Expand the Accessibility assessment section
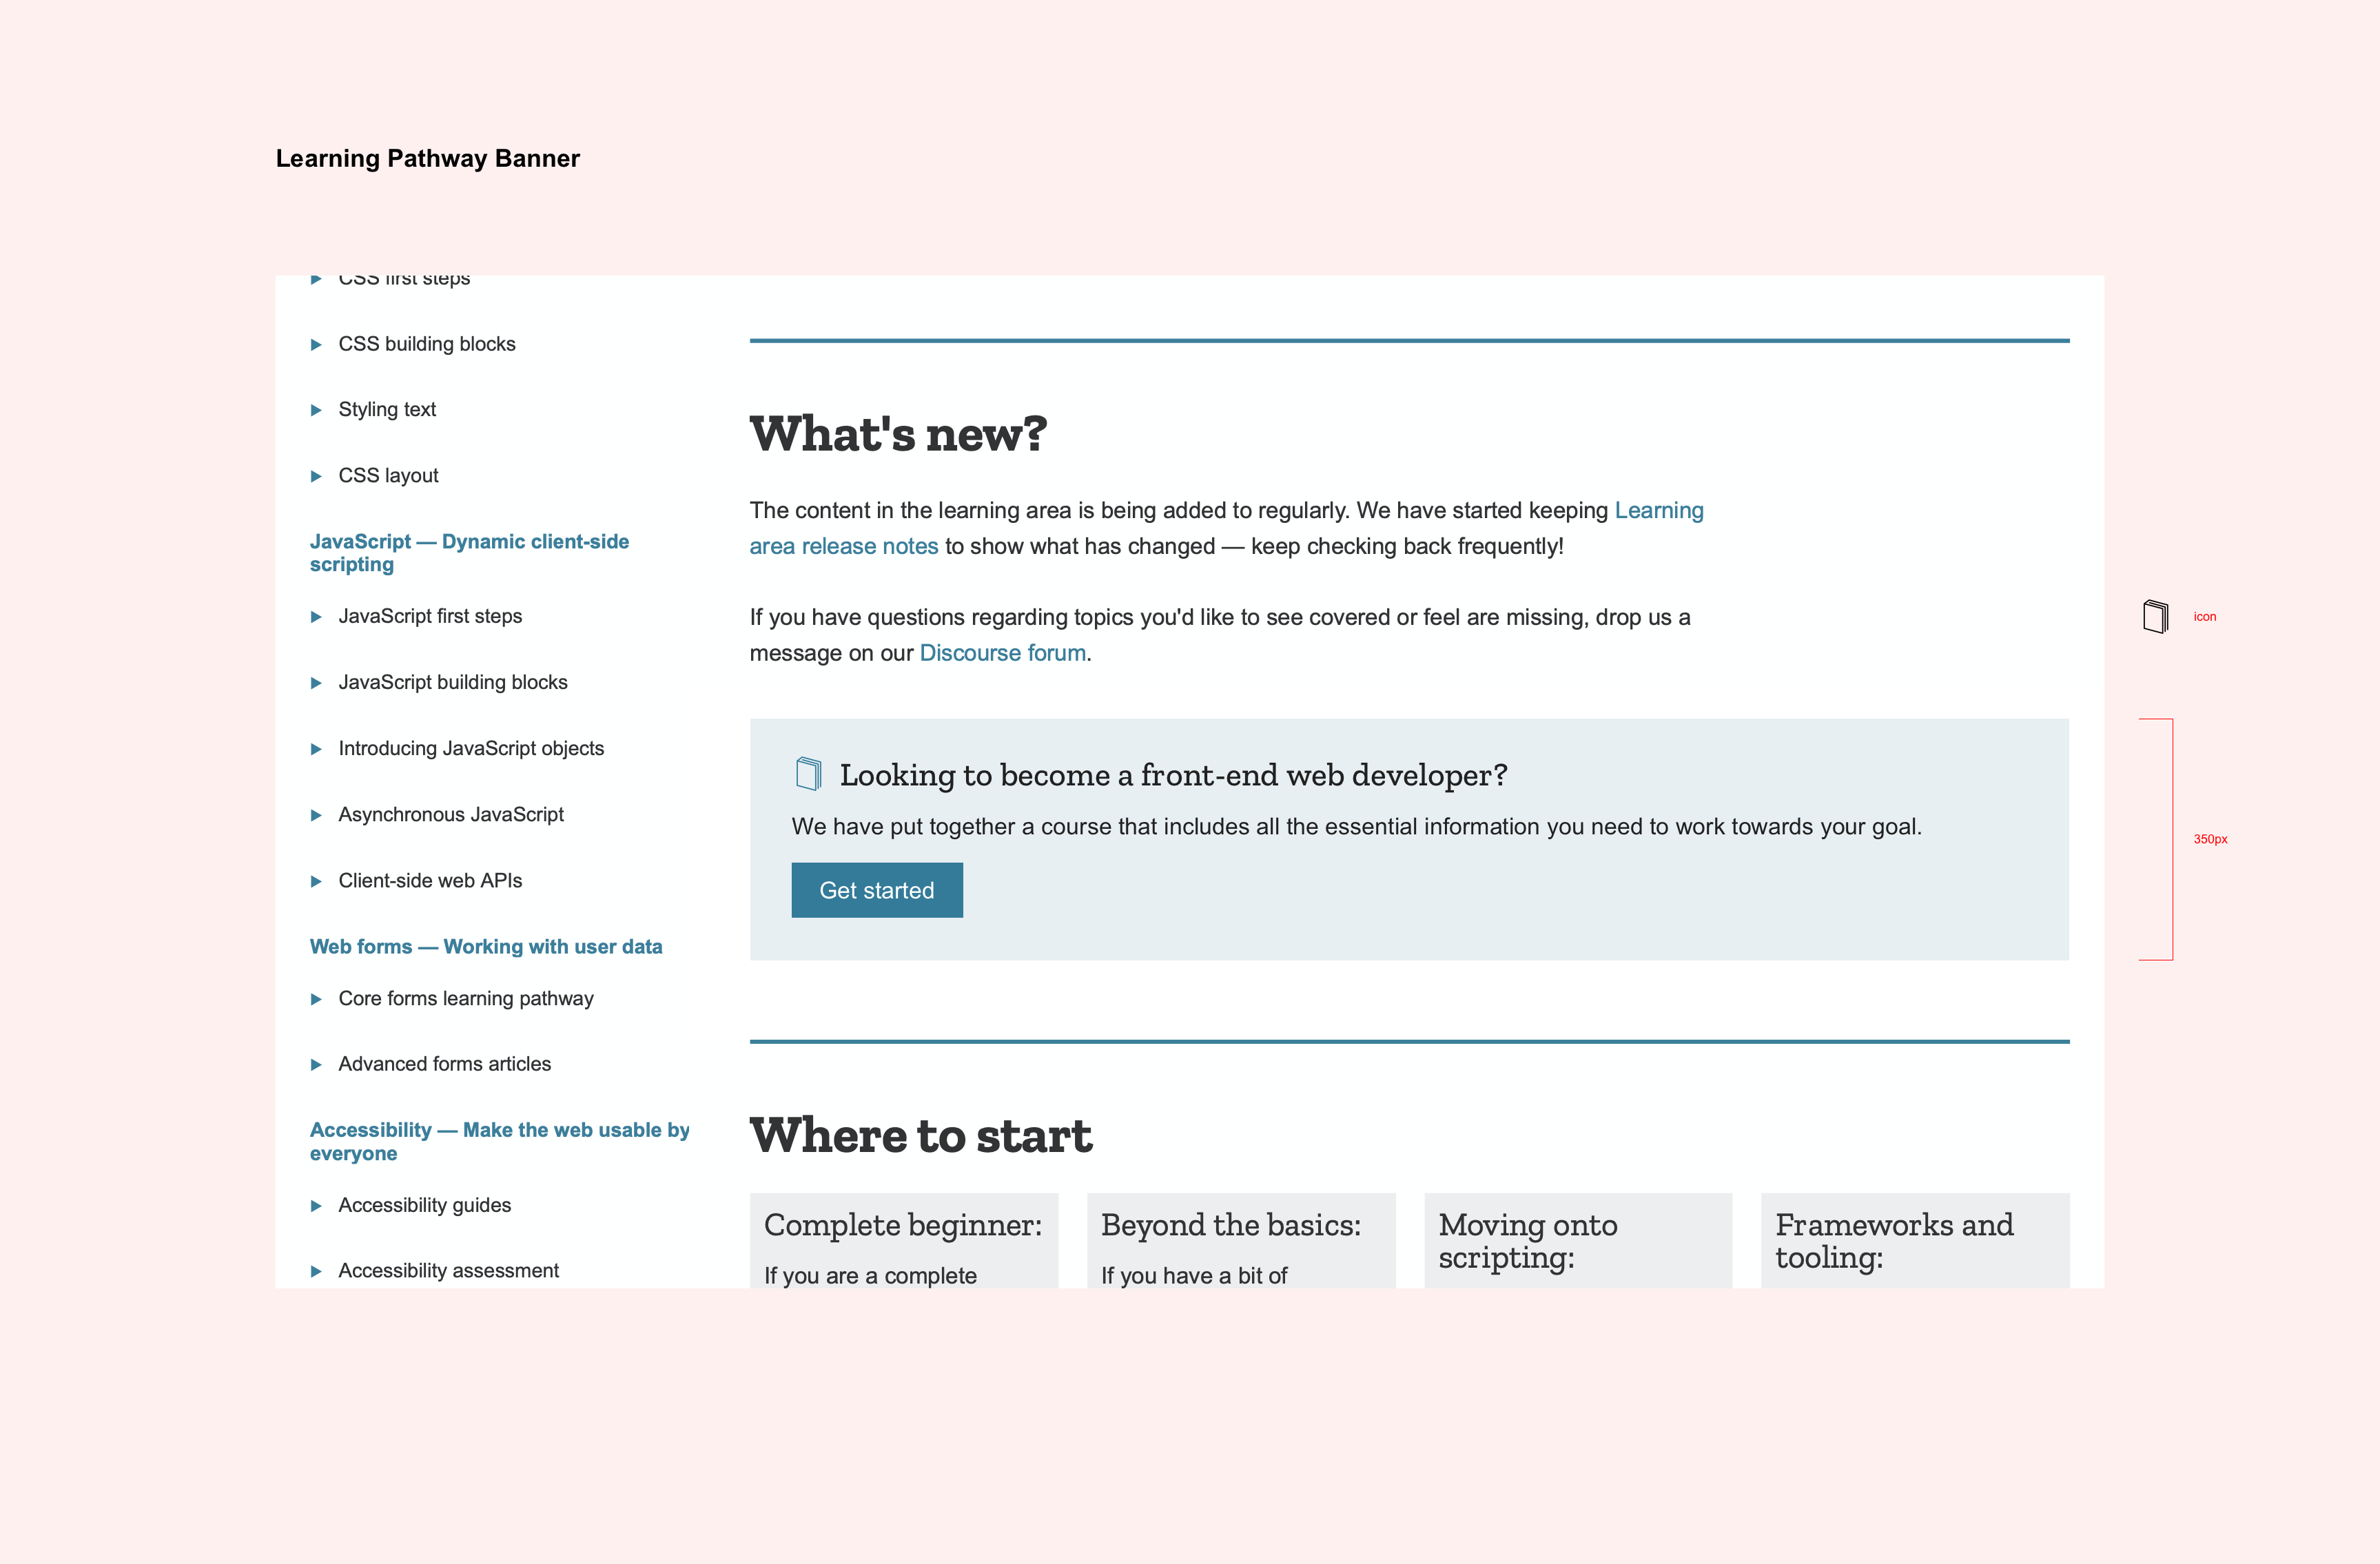 317,1271
